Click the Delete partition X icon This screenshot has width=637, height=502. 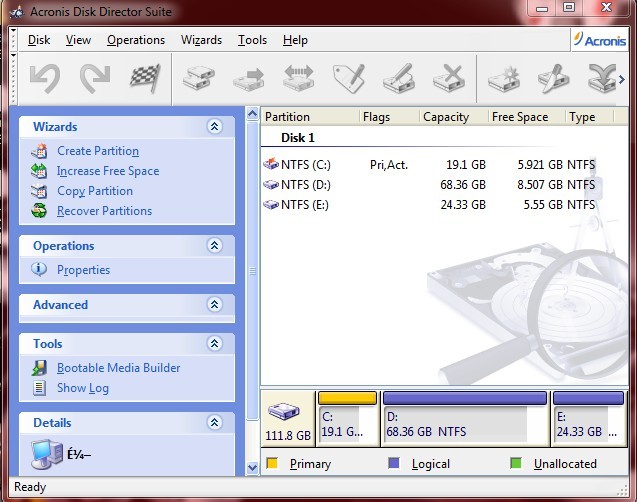[448, 78]
